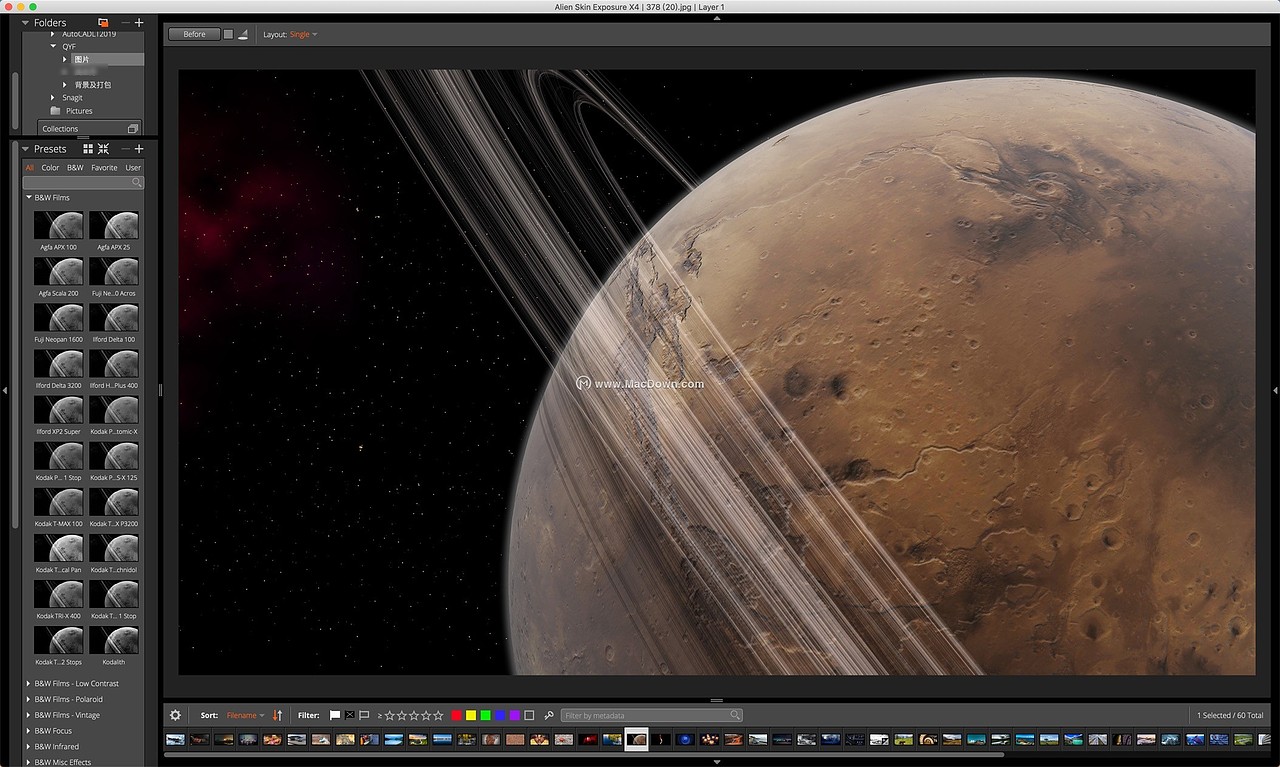Click the Before button
This screenshot has width=1280, height=767.
(195, 34)
